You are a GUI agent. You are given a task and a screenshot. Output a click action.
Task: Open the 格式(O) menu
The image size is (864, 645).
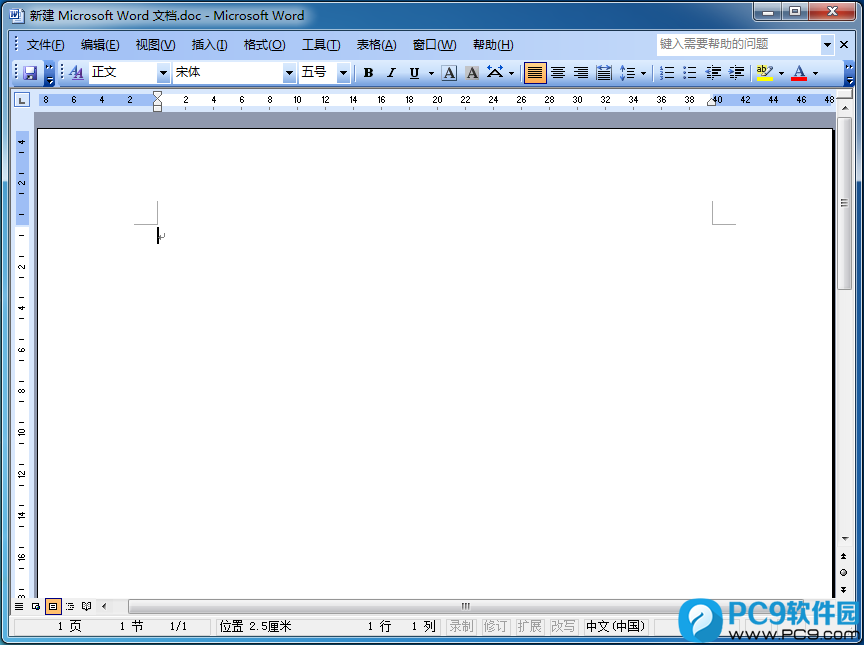coord(264,45)
